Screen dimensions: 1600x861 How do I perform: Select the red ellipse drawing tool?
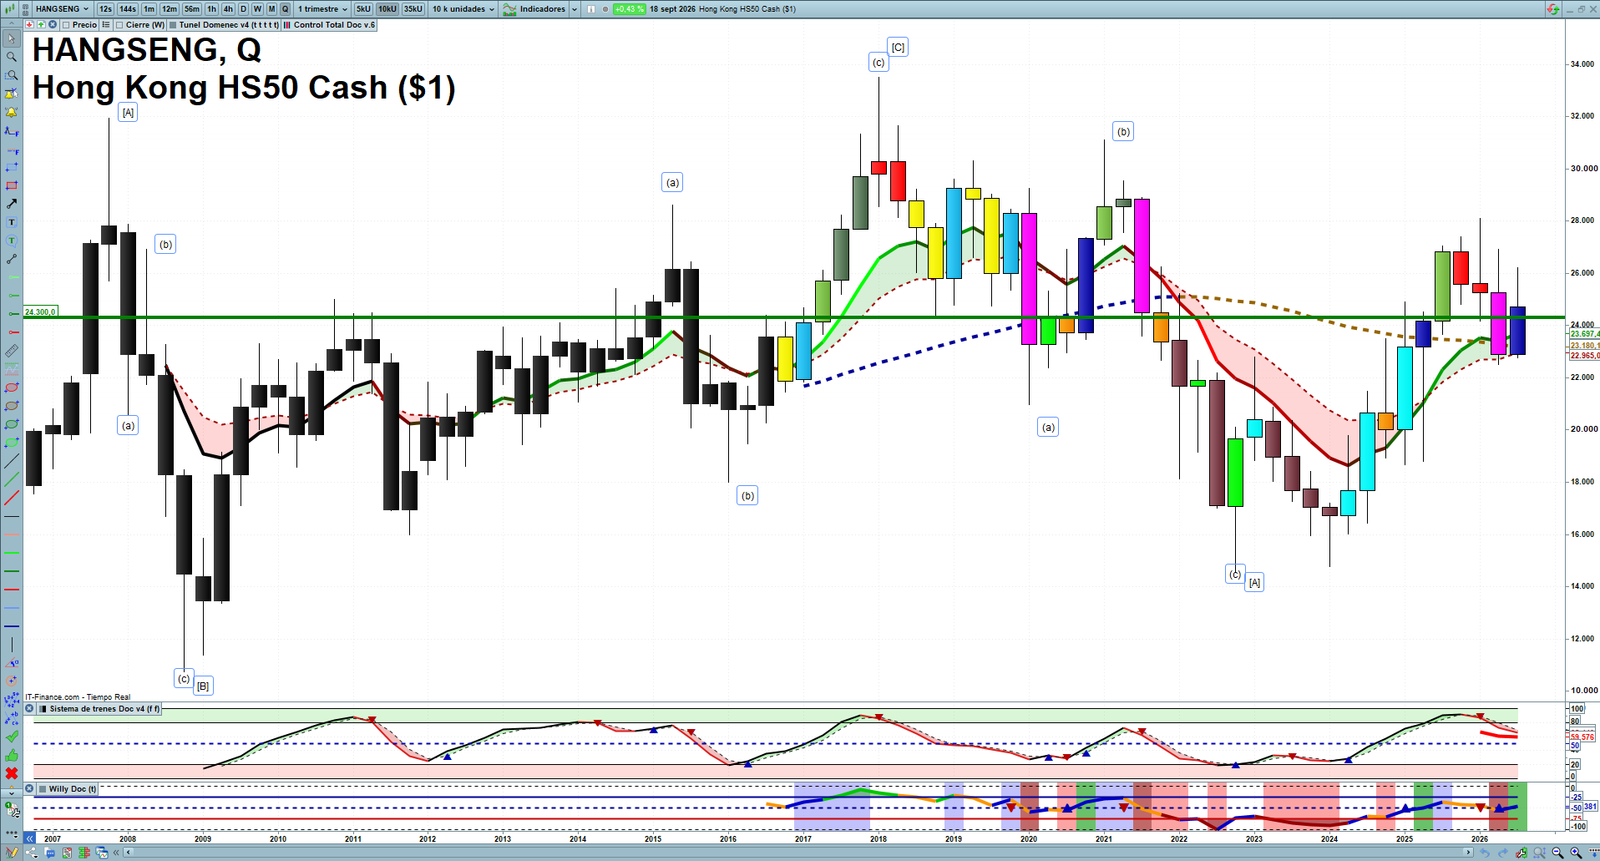coord(12,387)
